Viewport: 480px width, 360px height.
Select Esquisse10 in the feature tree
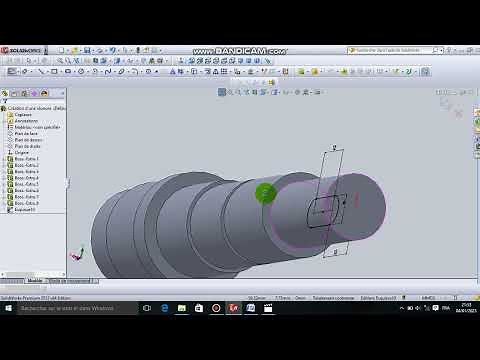coord(25,210)
